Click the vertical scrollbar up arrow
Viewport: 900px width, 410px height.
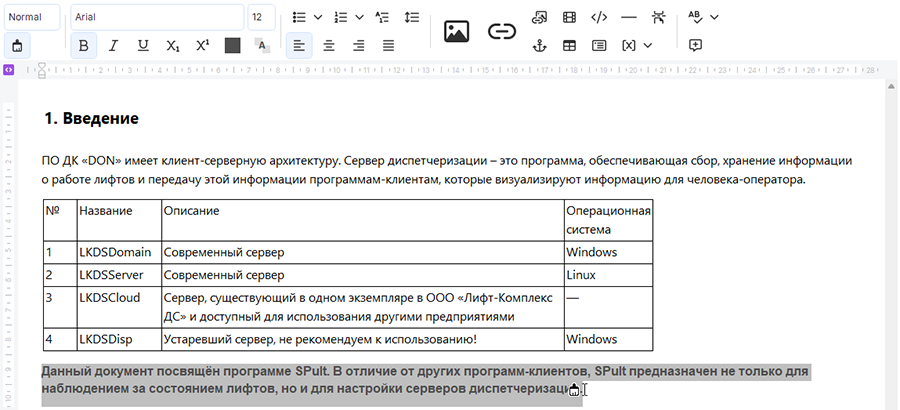tap(891, 87)
